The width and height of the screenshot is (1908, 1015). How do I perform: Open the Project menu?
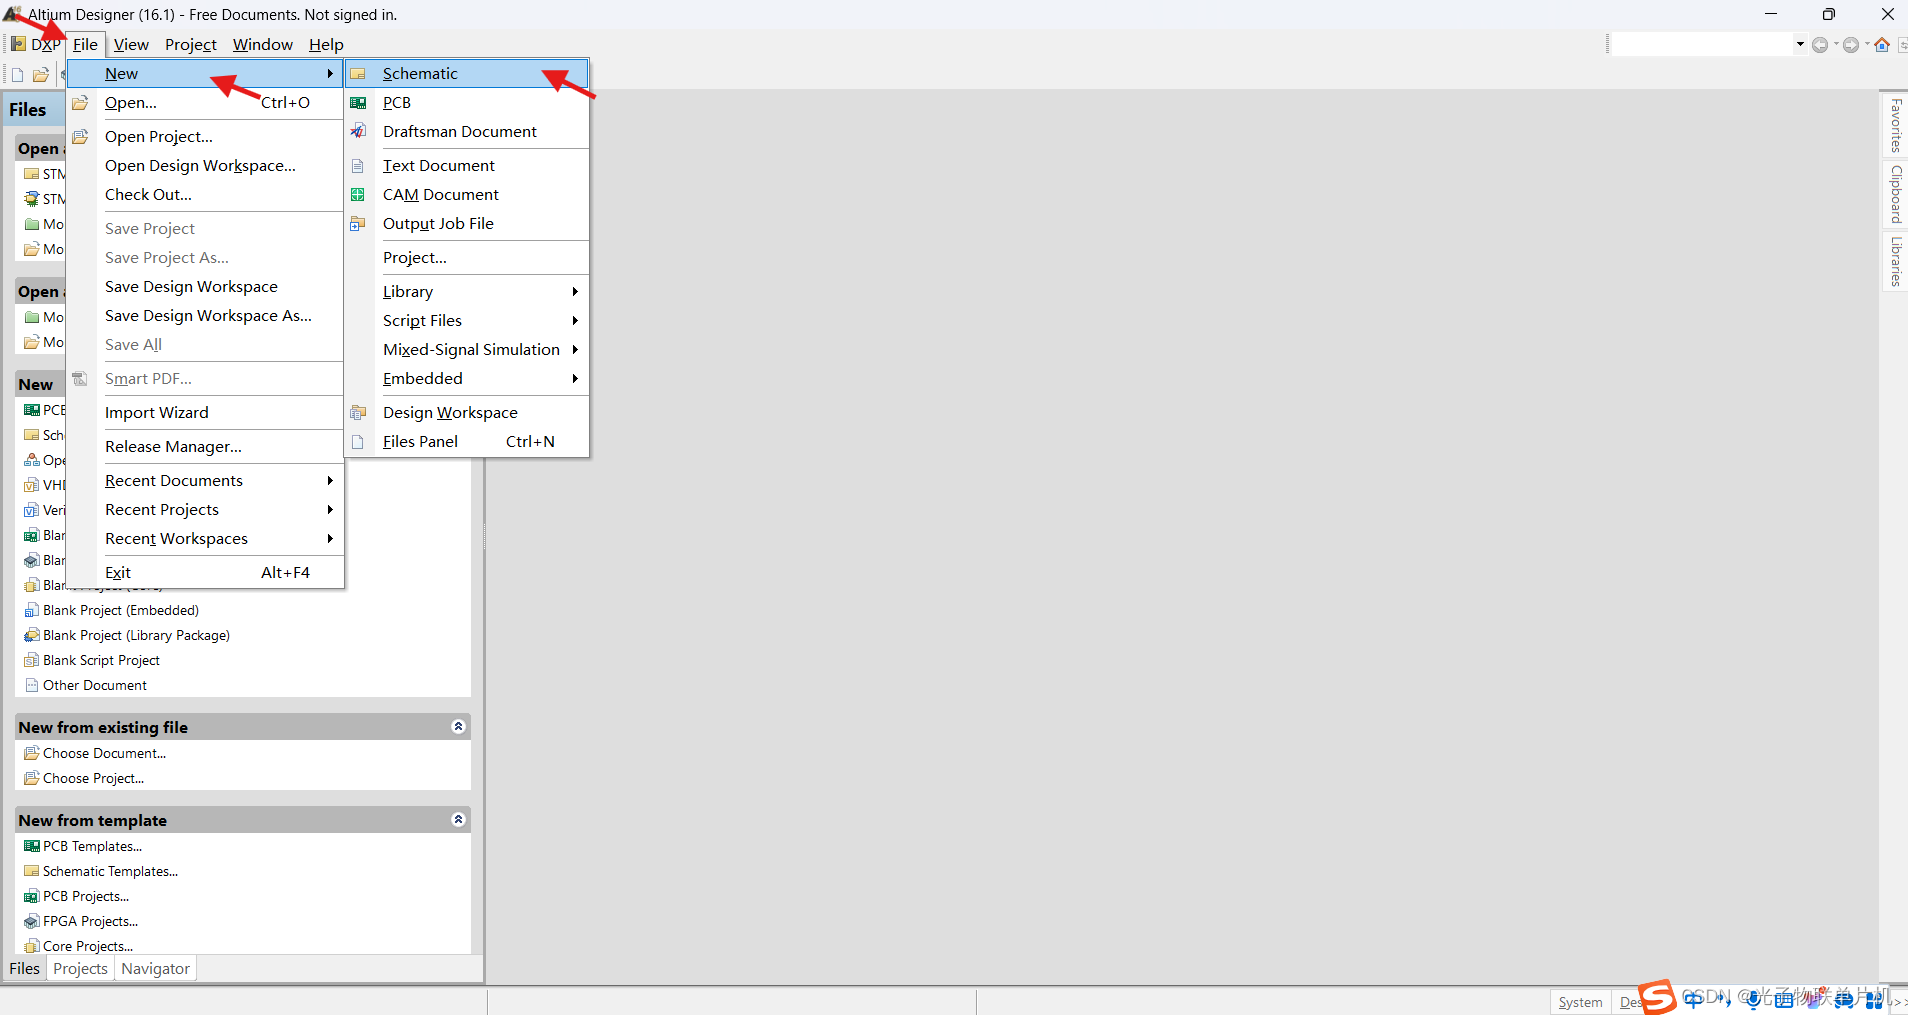191,45
